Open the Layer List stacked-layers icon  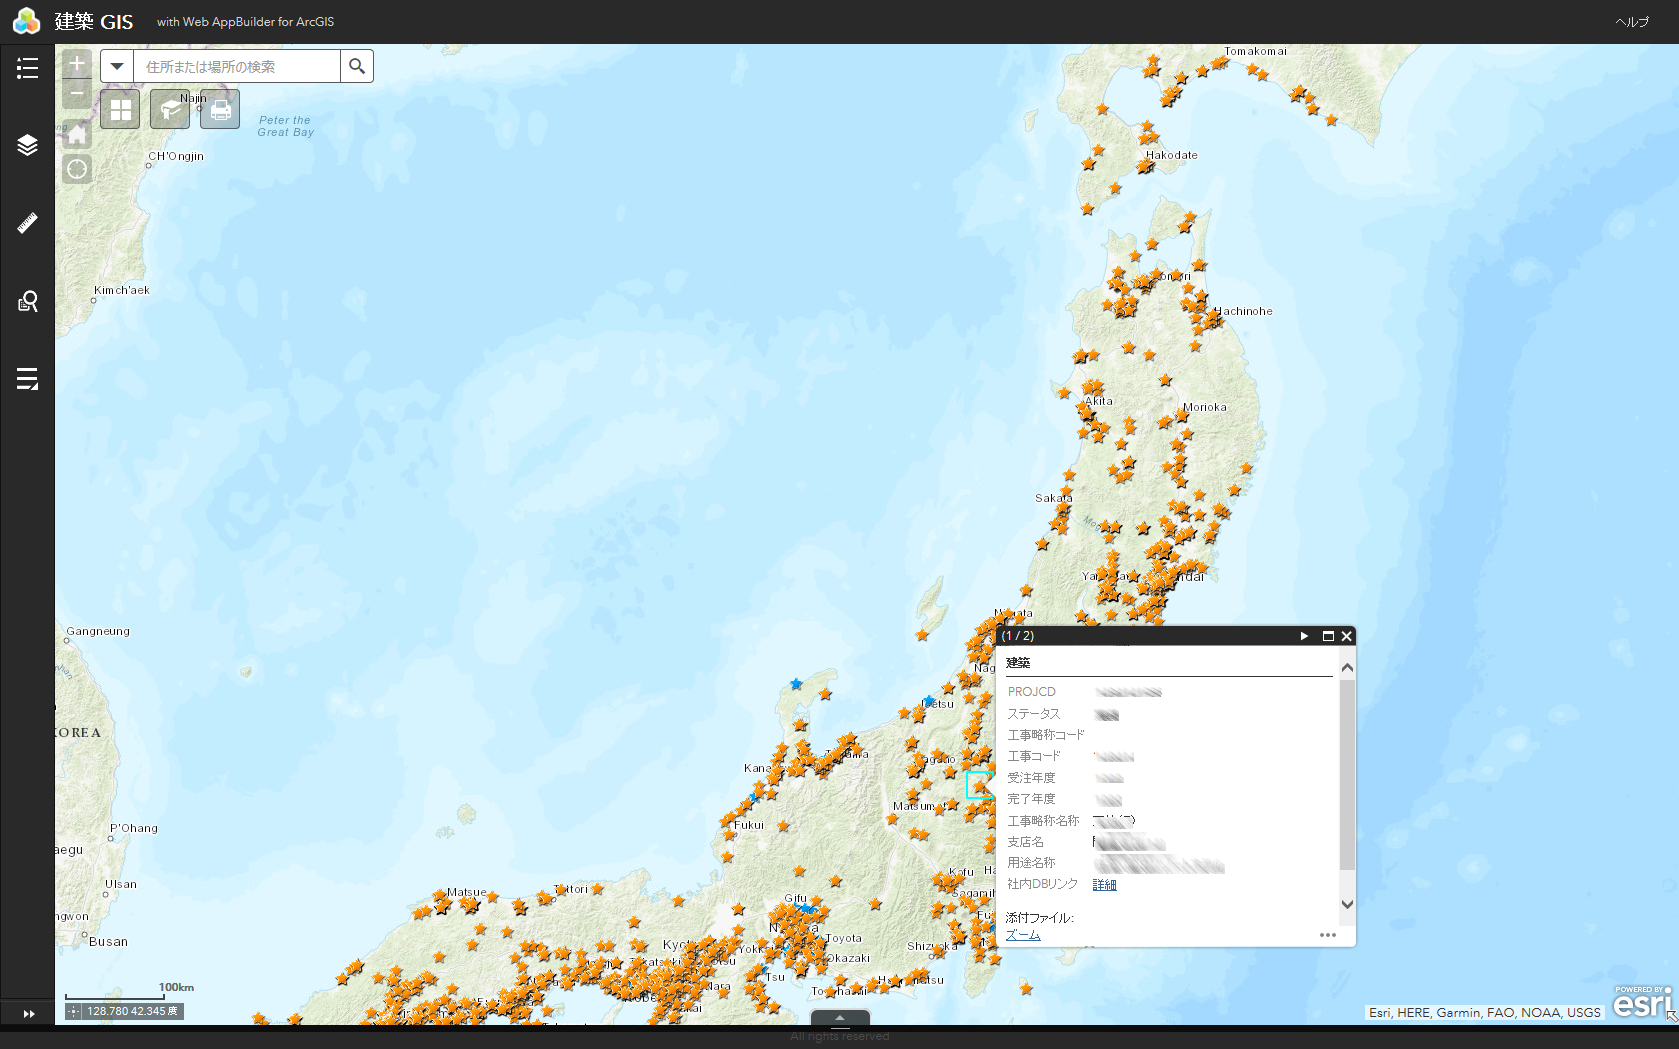point(27,145)
